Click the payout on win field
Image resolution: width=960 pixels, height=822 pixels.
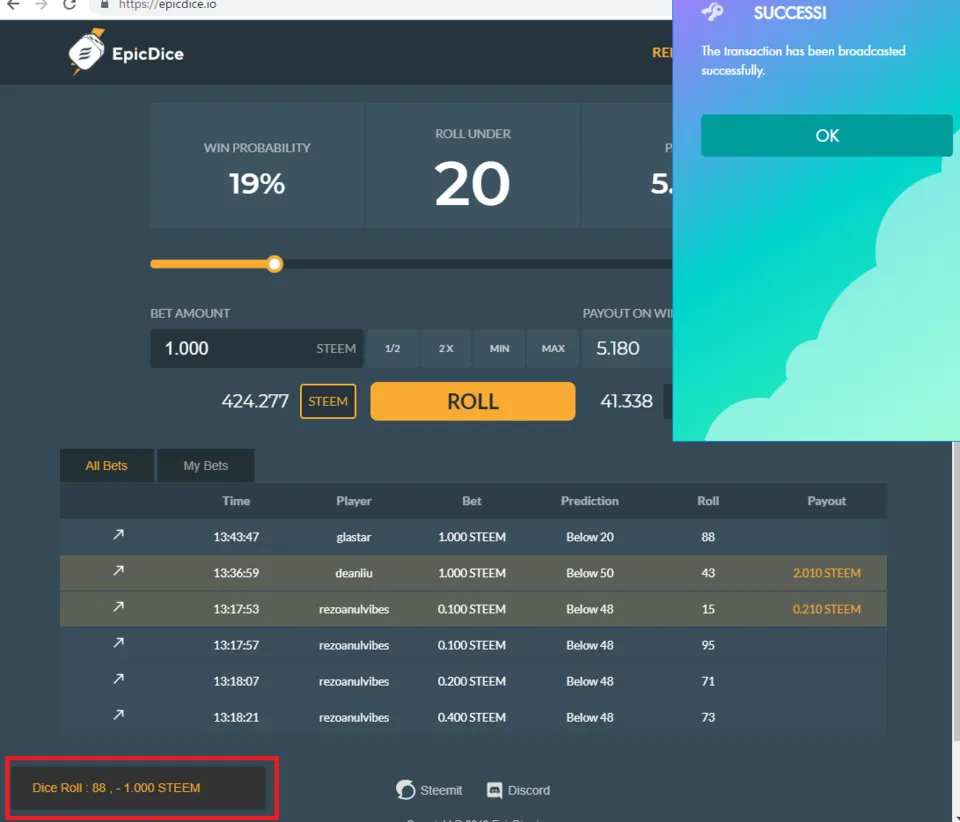tap(627, 348)
